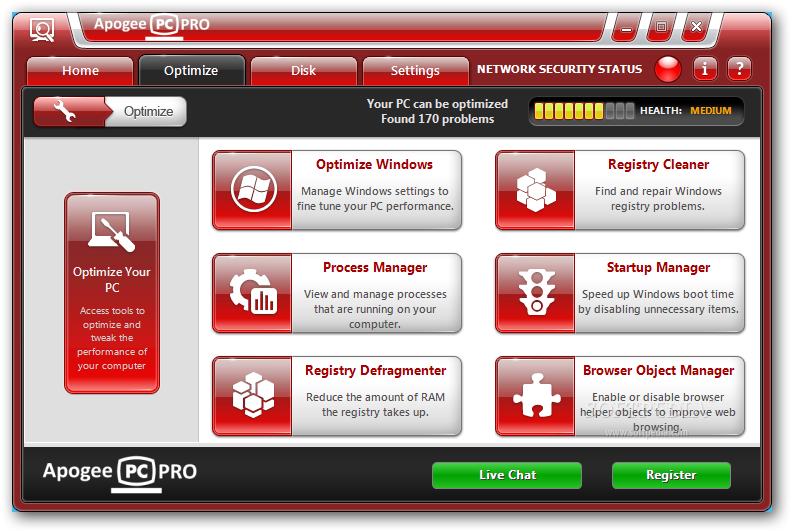Click the help question mark icon

739,68
